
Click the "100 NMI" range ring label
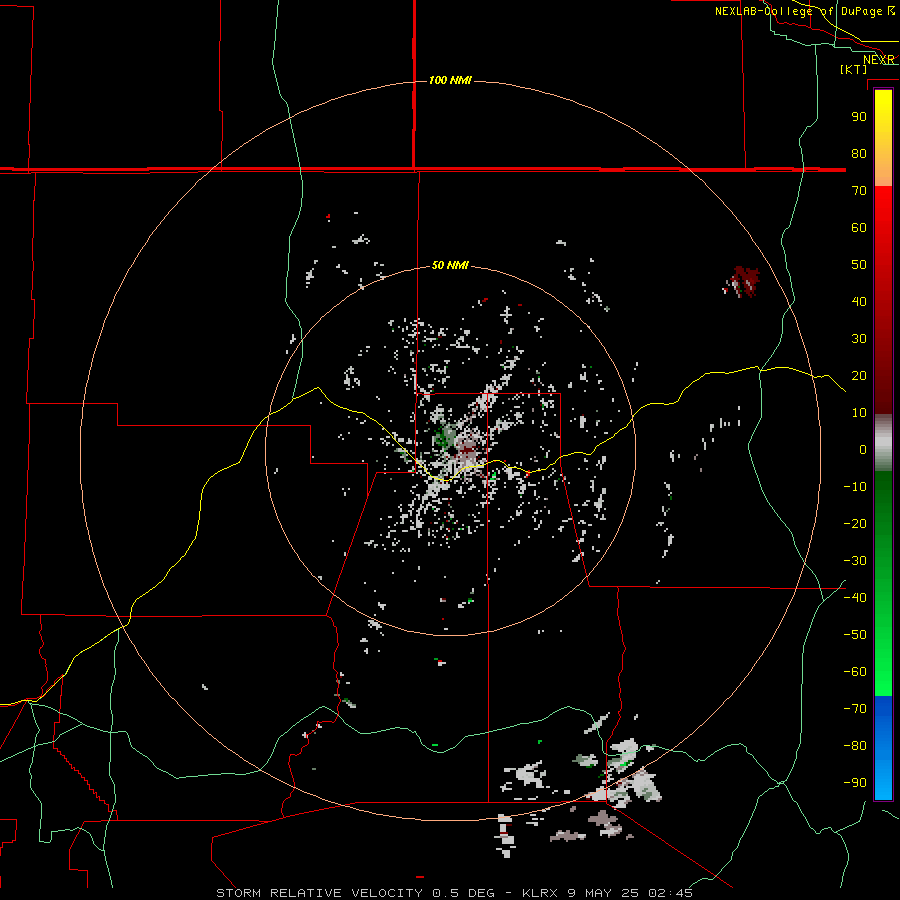[x=450, y=80]
